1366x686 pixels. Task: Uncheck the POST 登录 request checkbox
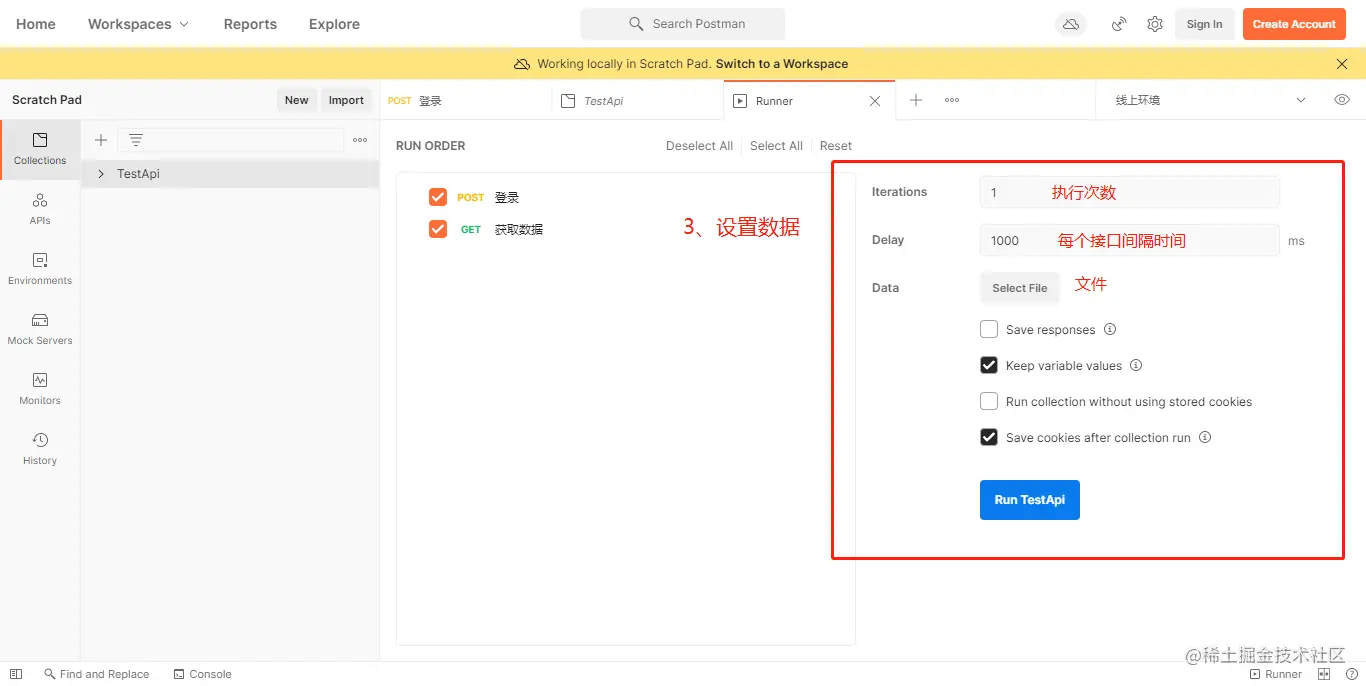[x=438, y=197]
